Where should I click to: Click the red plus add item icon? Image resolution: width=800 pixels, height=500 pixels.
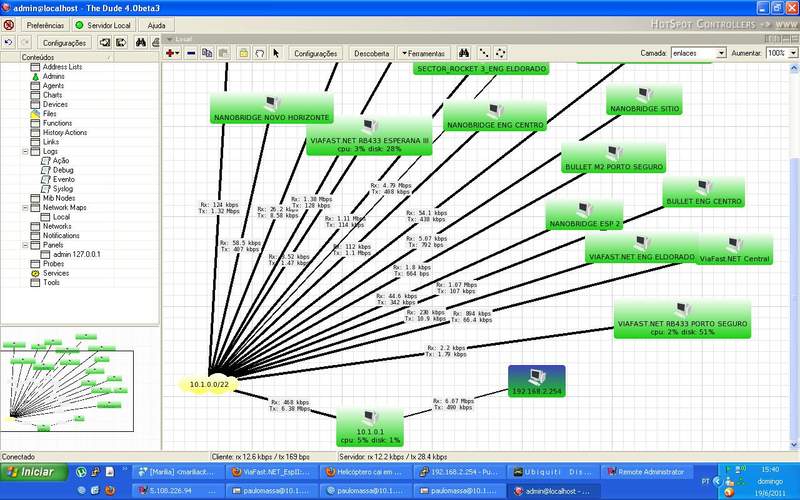point(172,53)
